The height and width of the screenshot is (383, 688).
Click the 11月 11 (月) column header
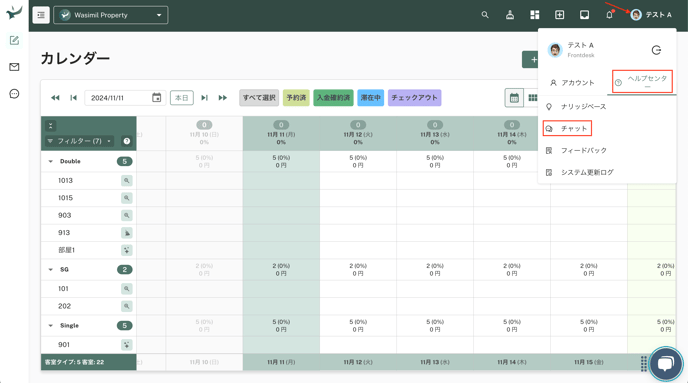[281, 134]
